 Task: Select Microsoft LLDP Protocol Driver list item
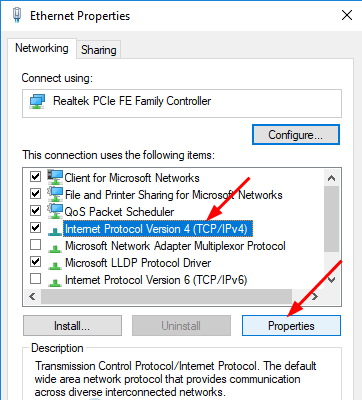point(138,263)
